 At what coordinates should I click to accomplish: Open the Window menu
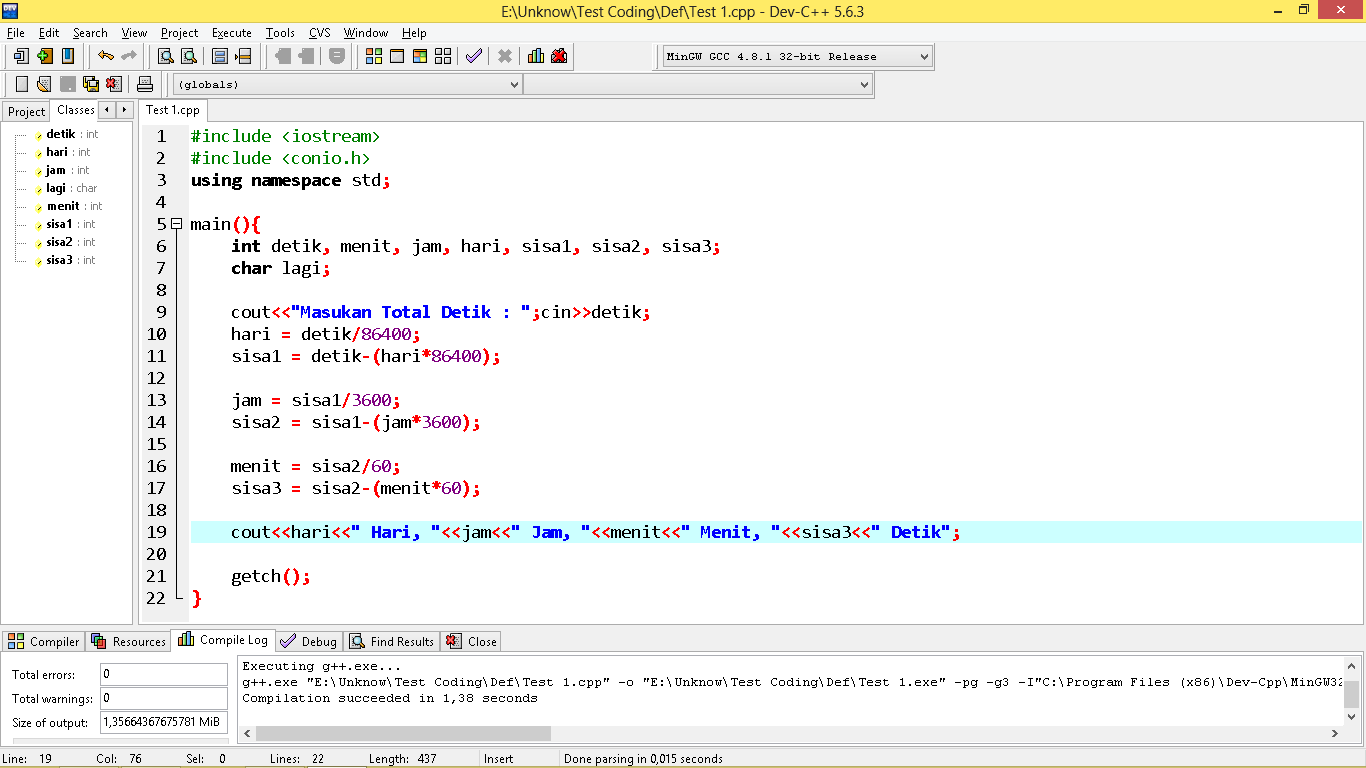(x=366, y=33)
